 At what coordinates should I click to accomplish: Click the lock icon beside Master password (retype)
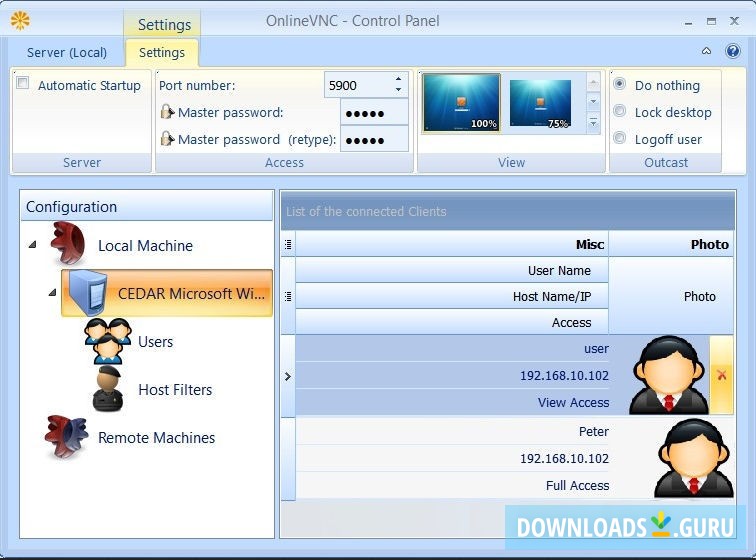coord(167,139)
